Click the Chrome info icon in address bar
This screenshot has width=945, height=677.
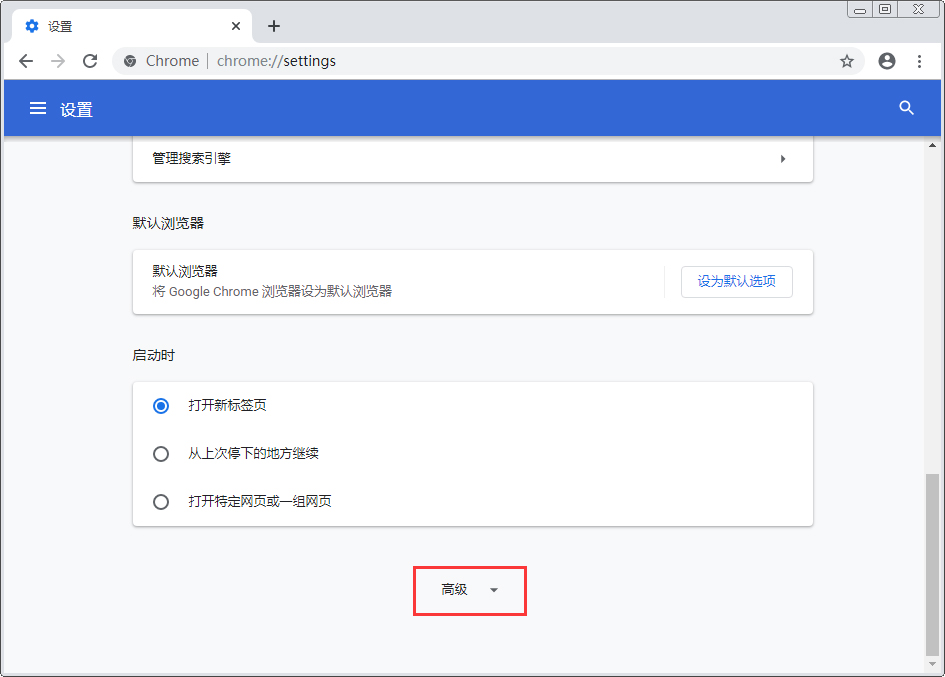point(129,61)
